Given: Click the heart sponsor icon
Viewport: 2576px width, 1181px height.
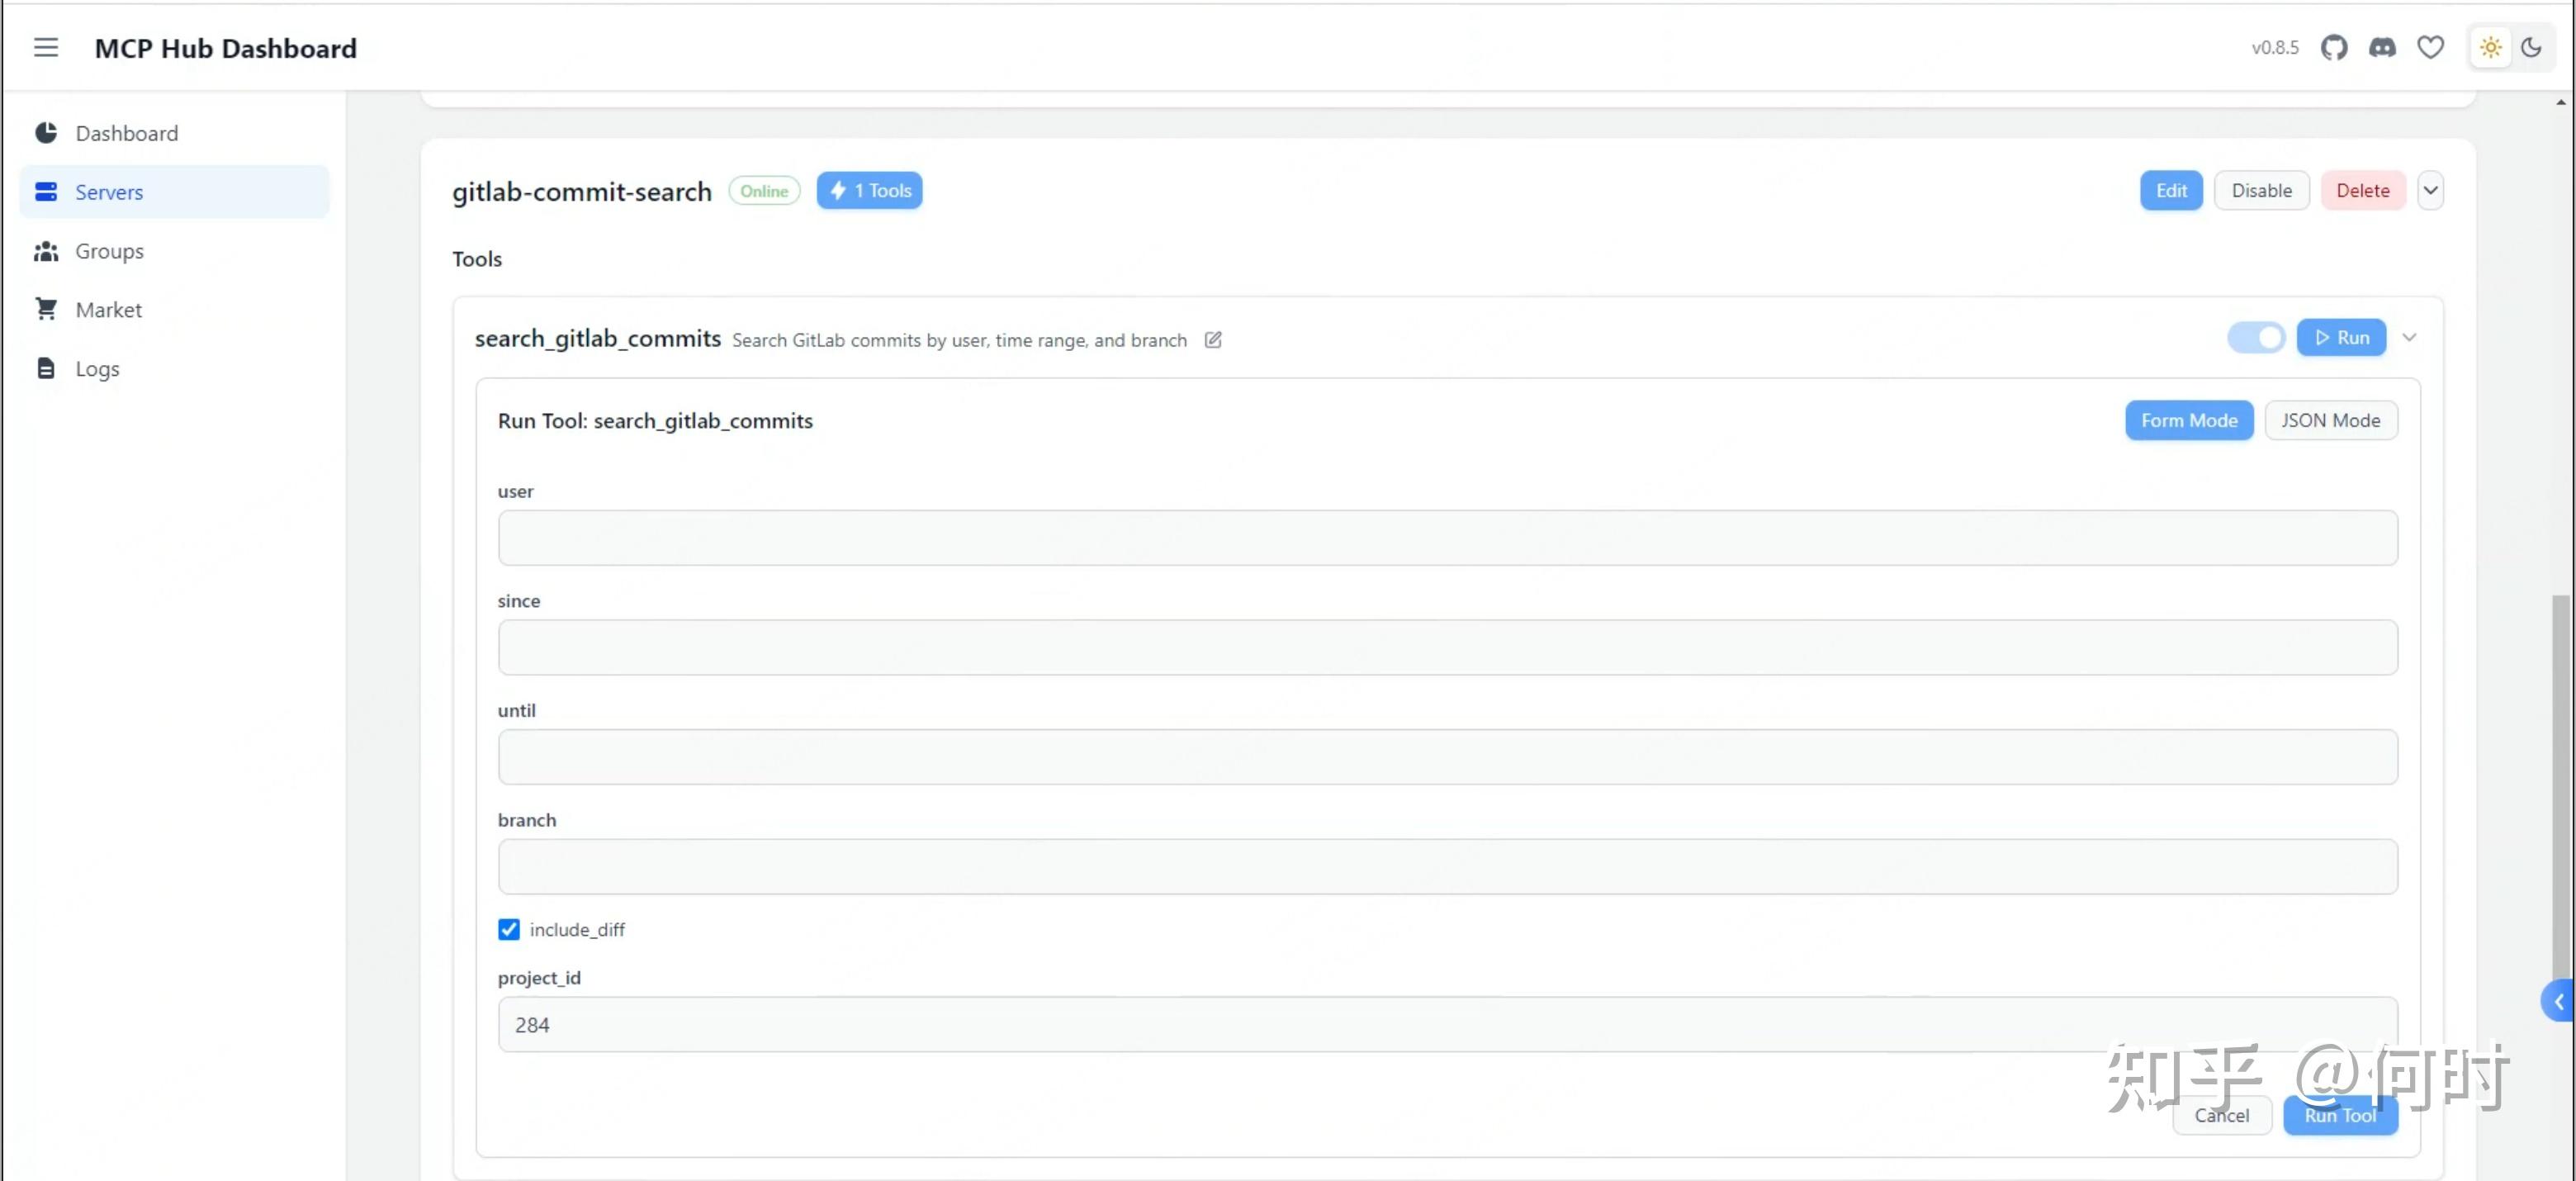Looking at the screenshot, I should coord(2431,47).
